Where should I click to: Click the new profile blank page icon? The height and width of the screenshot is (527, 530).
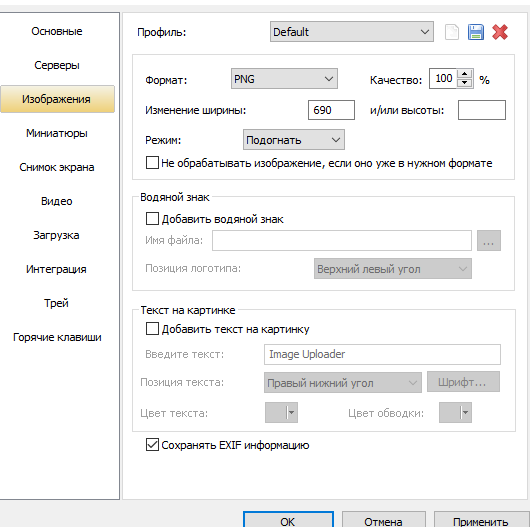click(452, 32)
